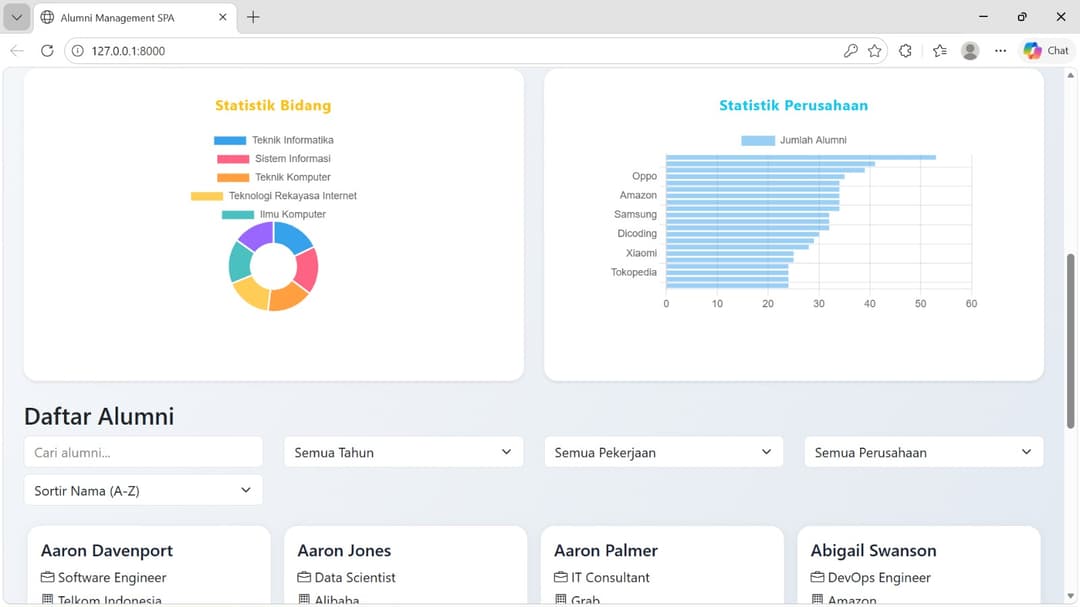Viewport: 1080px width, 607px height.
Task: Open the tab list chevron
Action: [x=17, y=17]
